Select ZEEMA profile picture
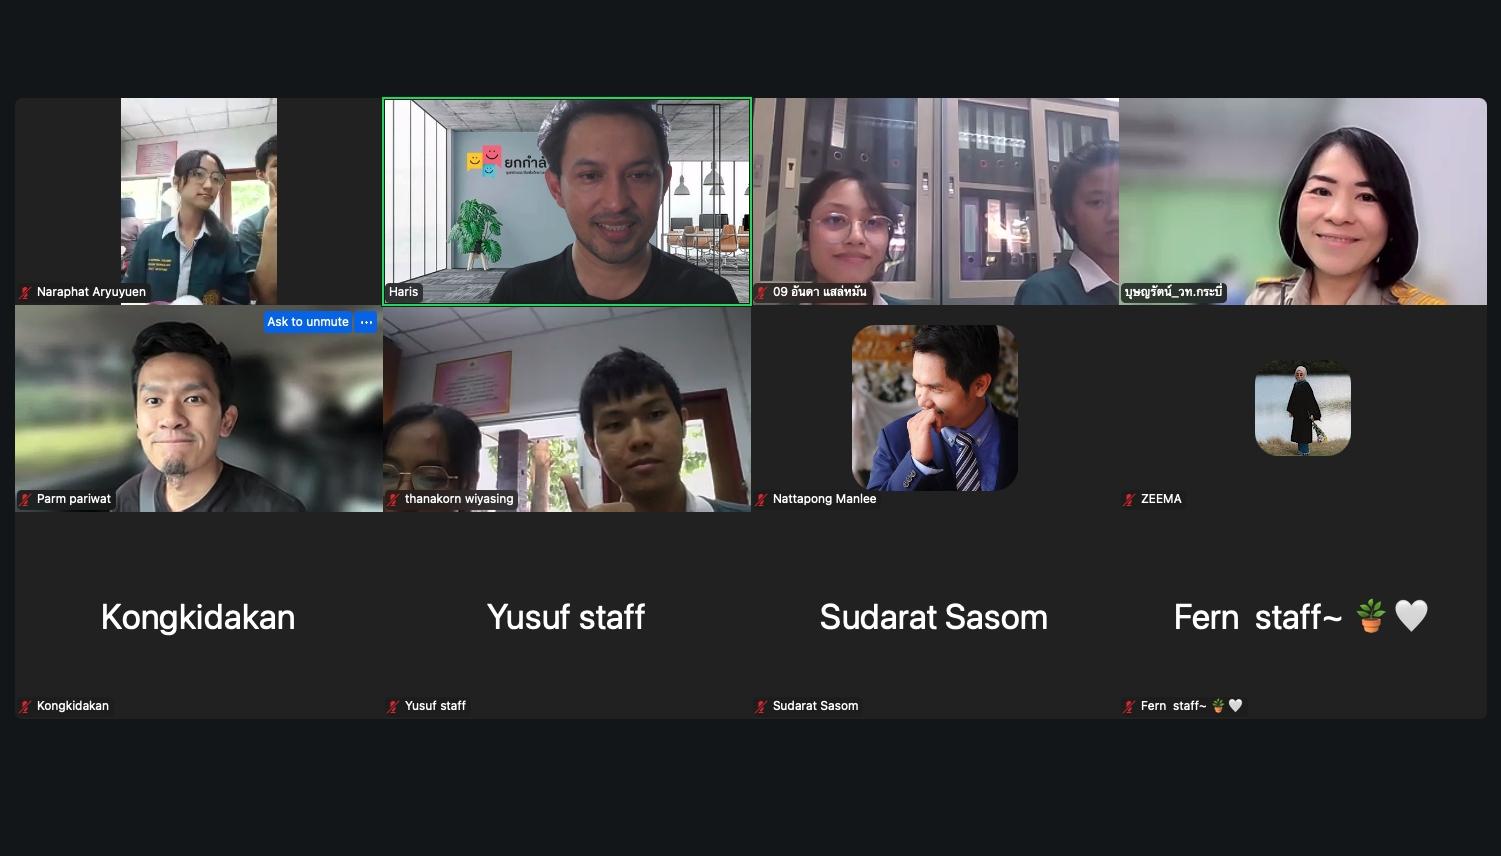1501x856 pixels. [x=1303, y=408]
